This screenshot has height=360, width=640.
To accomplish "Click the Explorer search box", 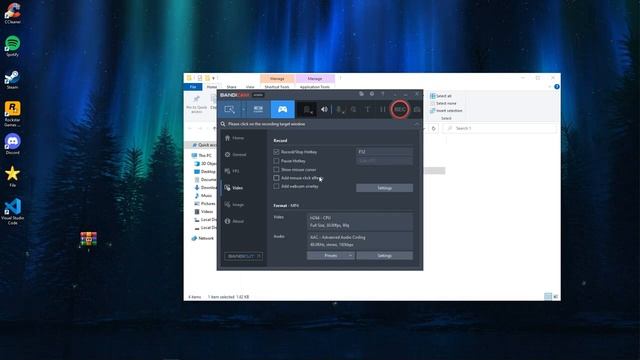I will 499,128.
